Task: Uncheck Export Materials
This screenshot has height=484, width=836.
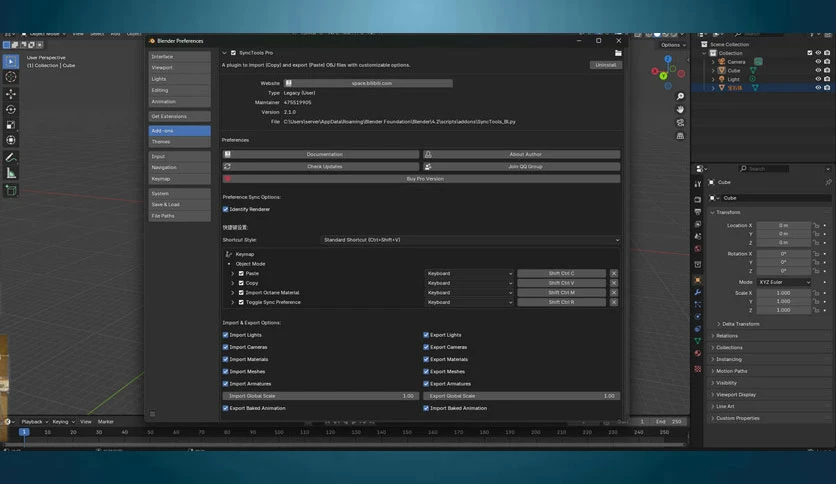Action: tap(426, 359)
